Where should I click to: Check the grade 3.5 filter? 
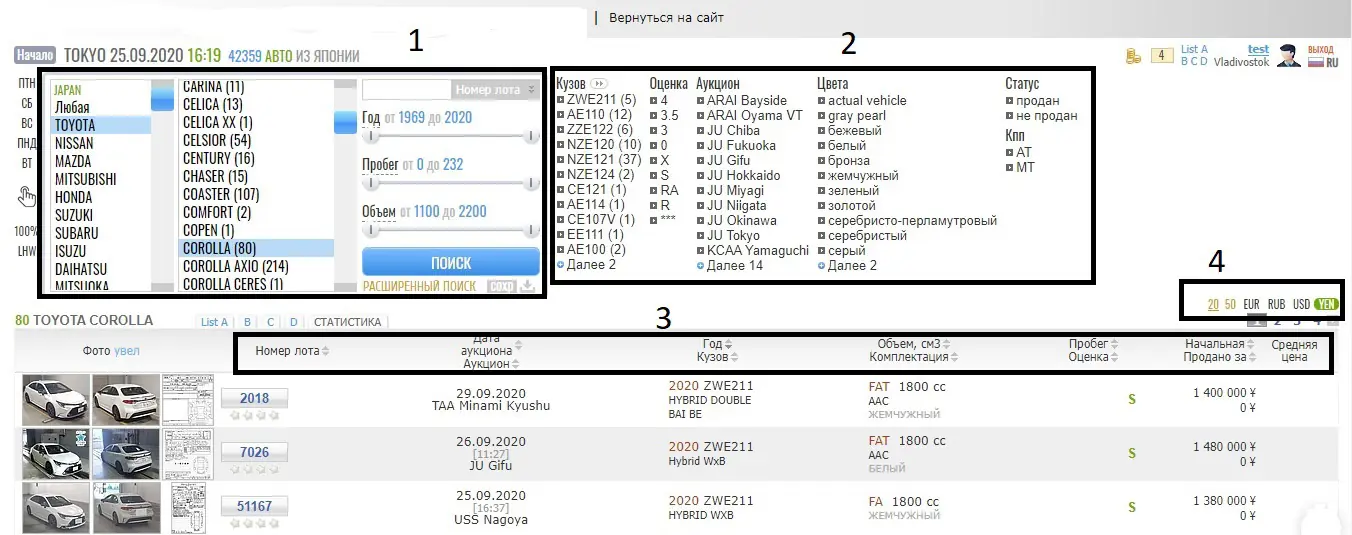[654, 115]
